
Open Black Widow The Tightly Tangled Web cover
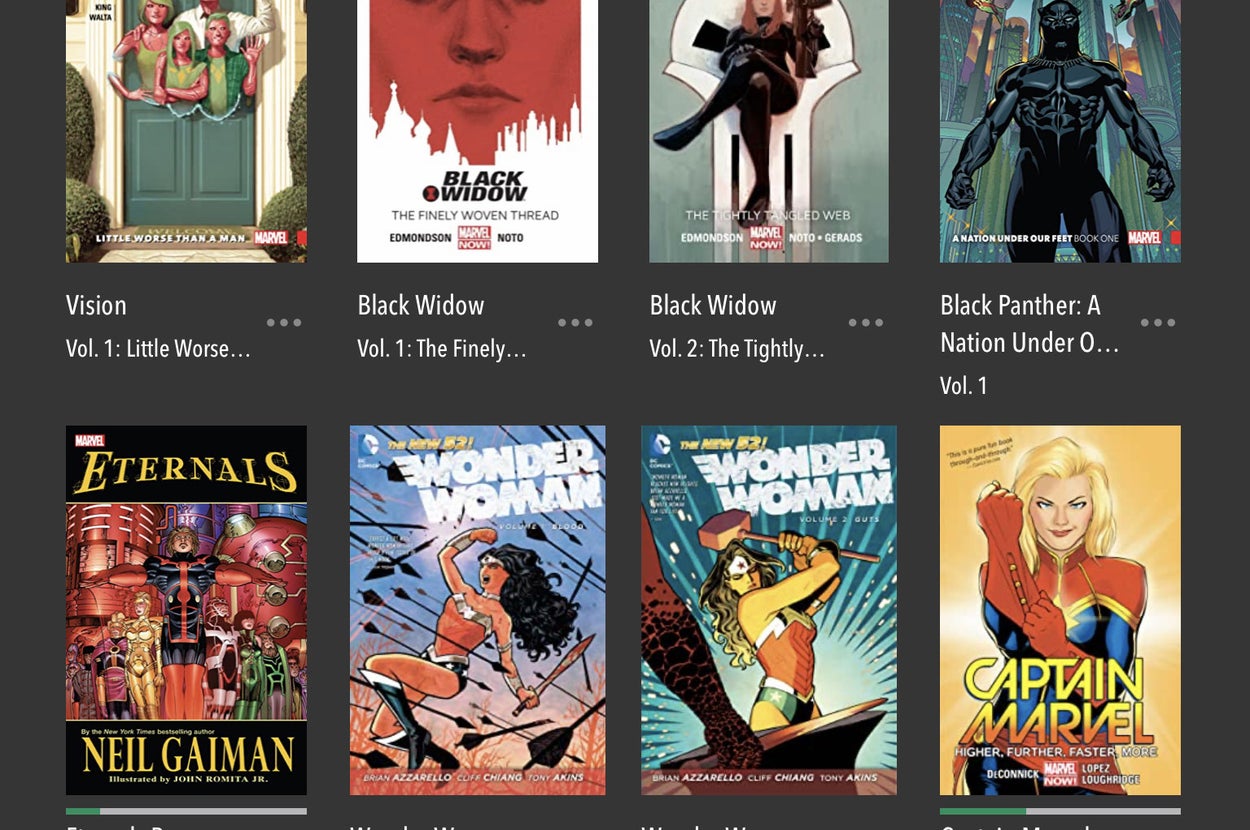(769, 131)
